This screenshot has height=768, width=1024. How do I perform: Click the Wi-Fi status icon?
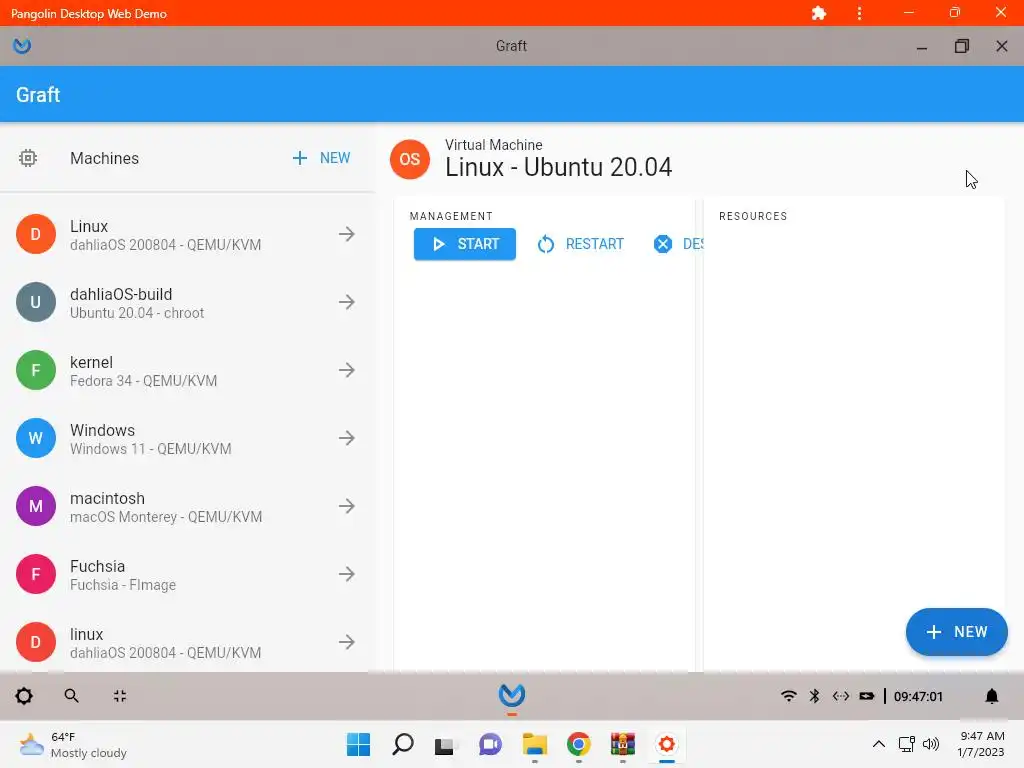pyautogui.click(x=789, y=696)
